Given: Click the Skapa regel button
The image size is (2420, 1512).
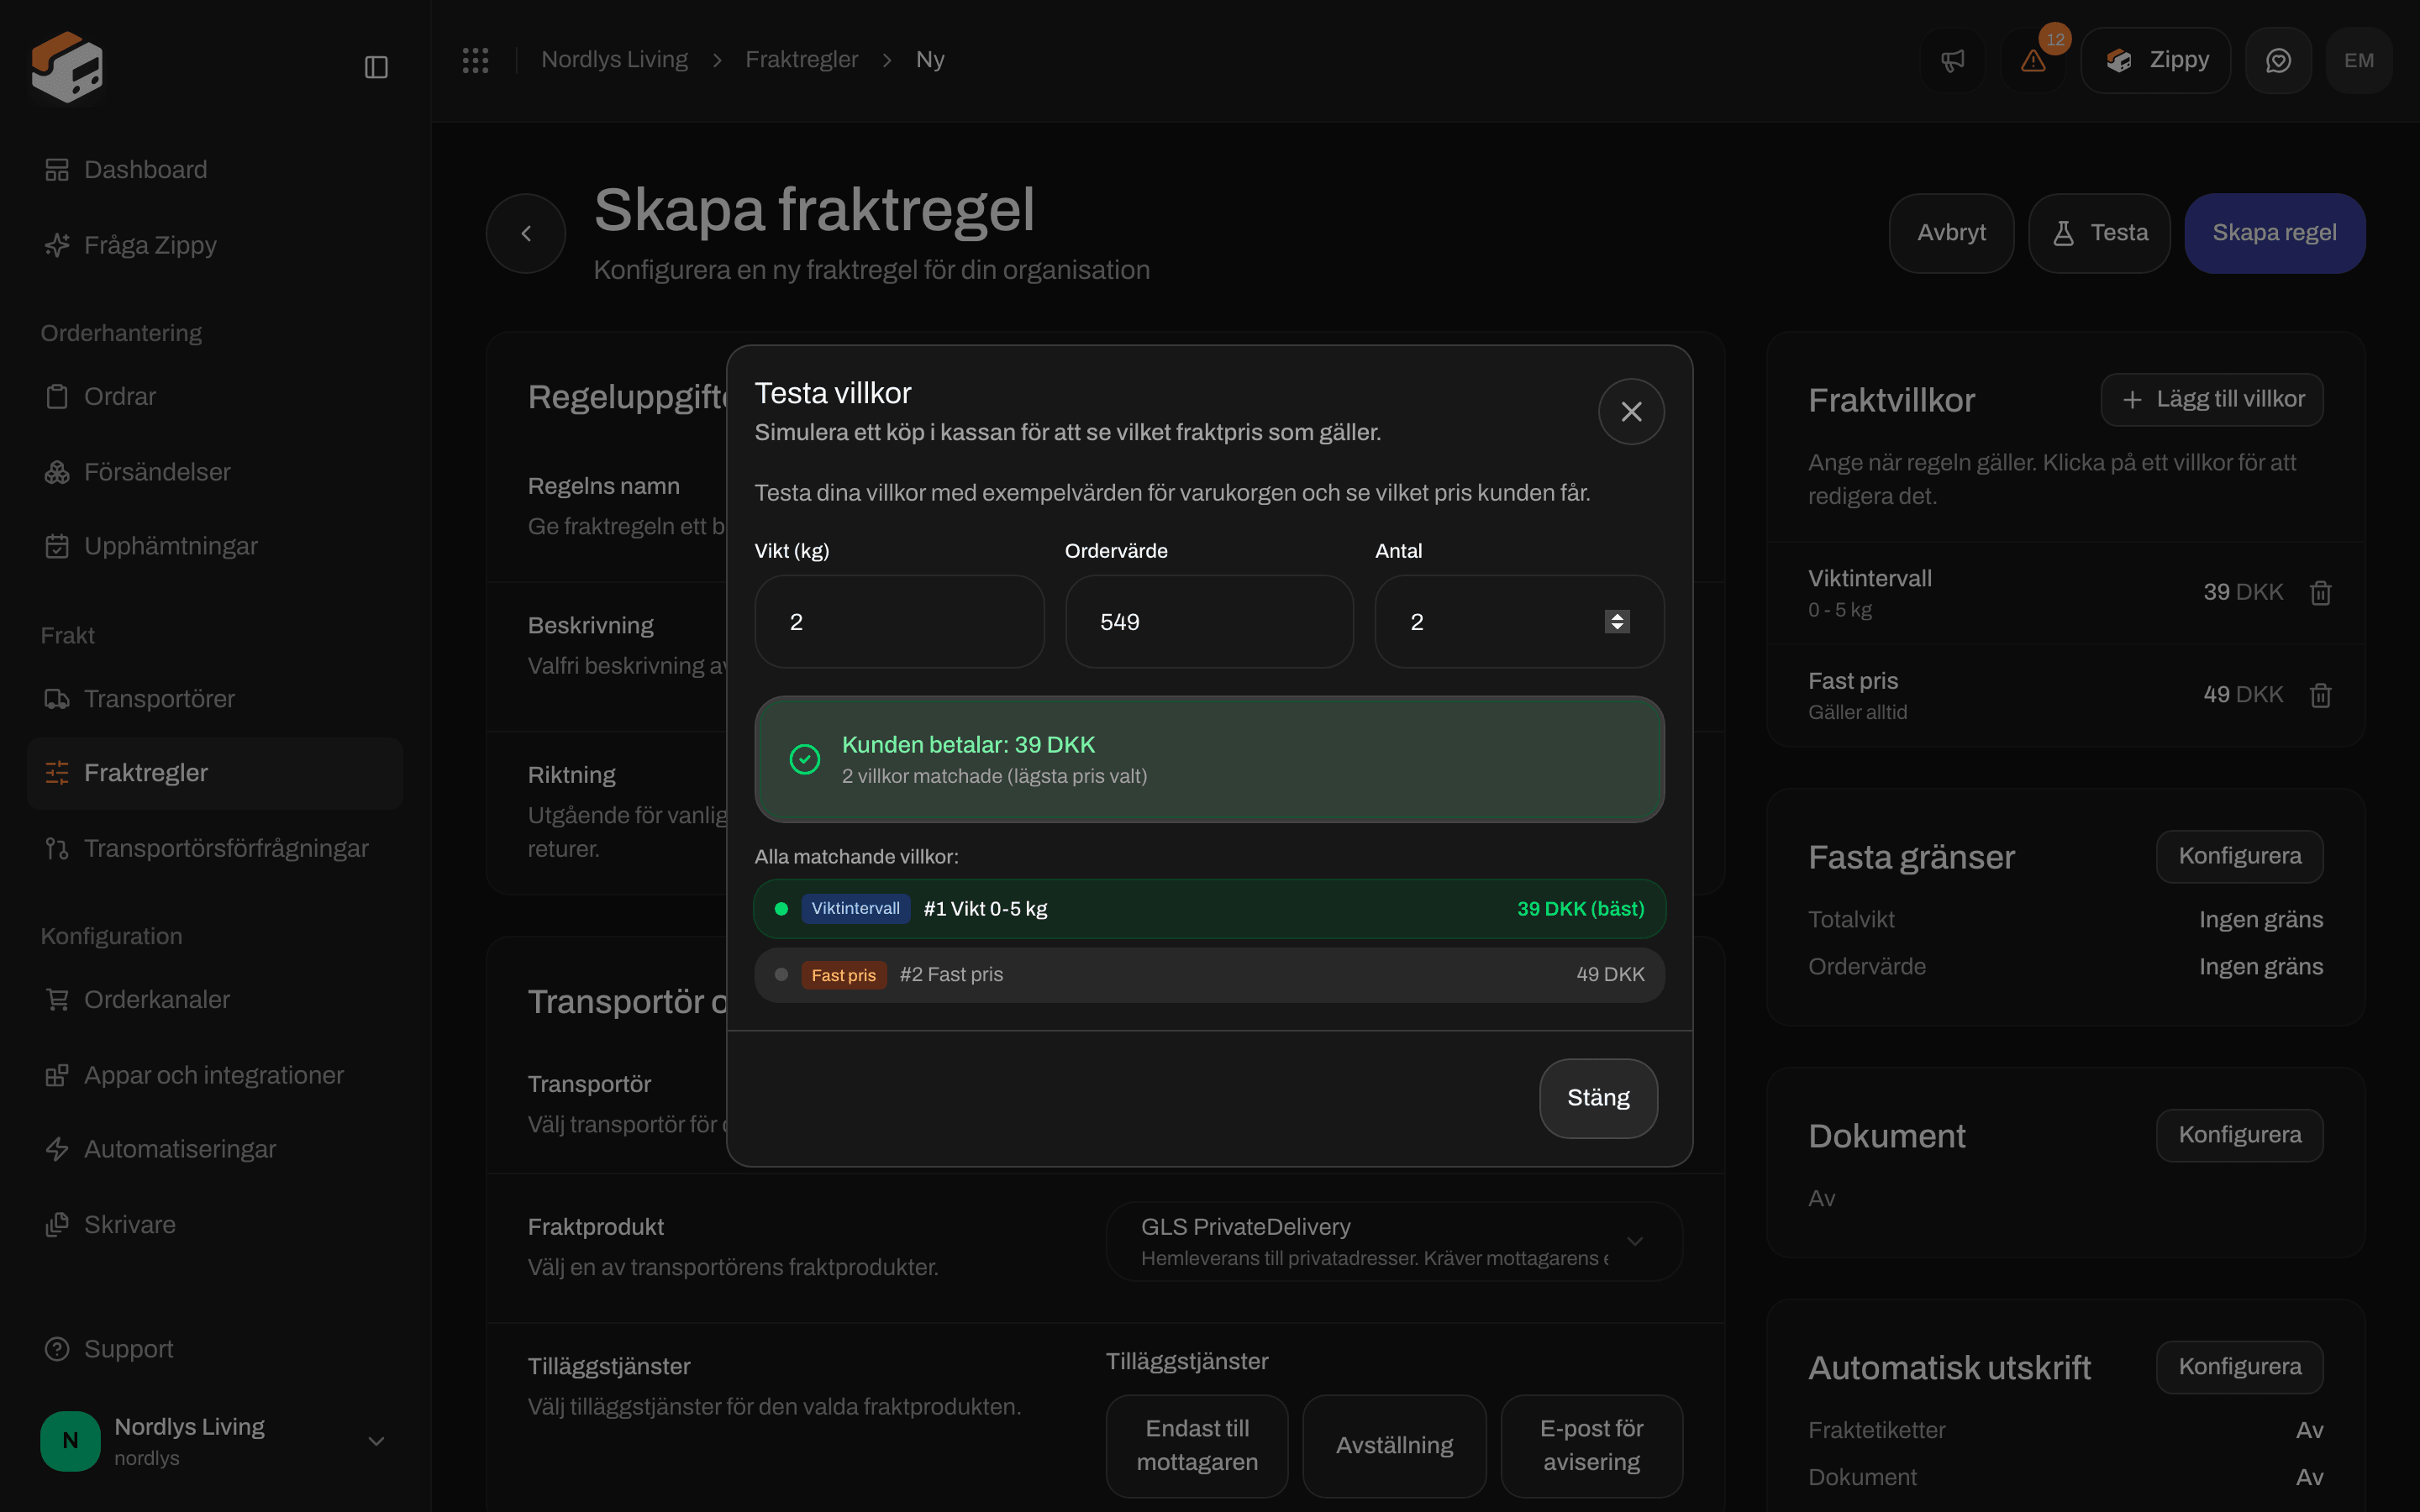Looking at the screenshot, I should (x=2274, y=233).
